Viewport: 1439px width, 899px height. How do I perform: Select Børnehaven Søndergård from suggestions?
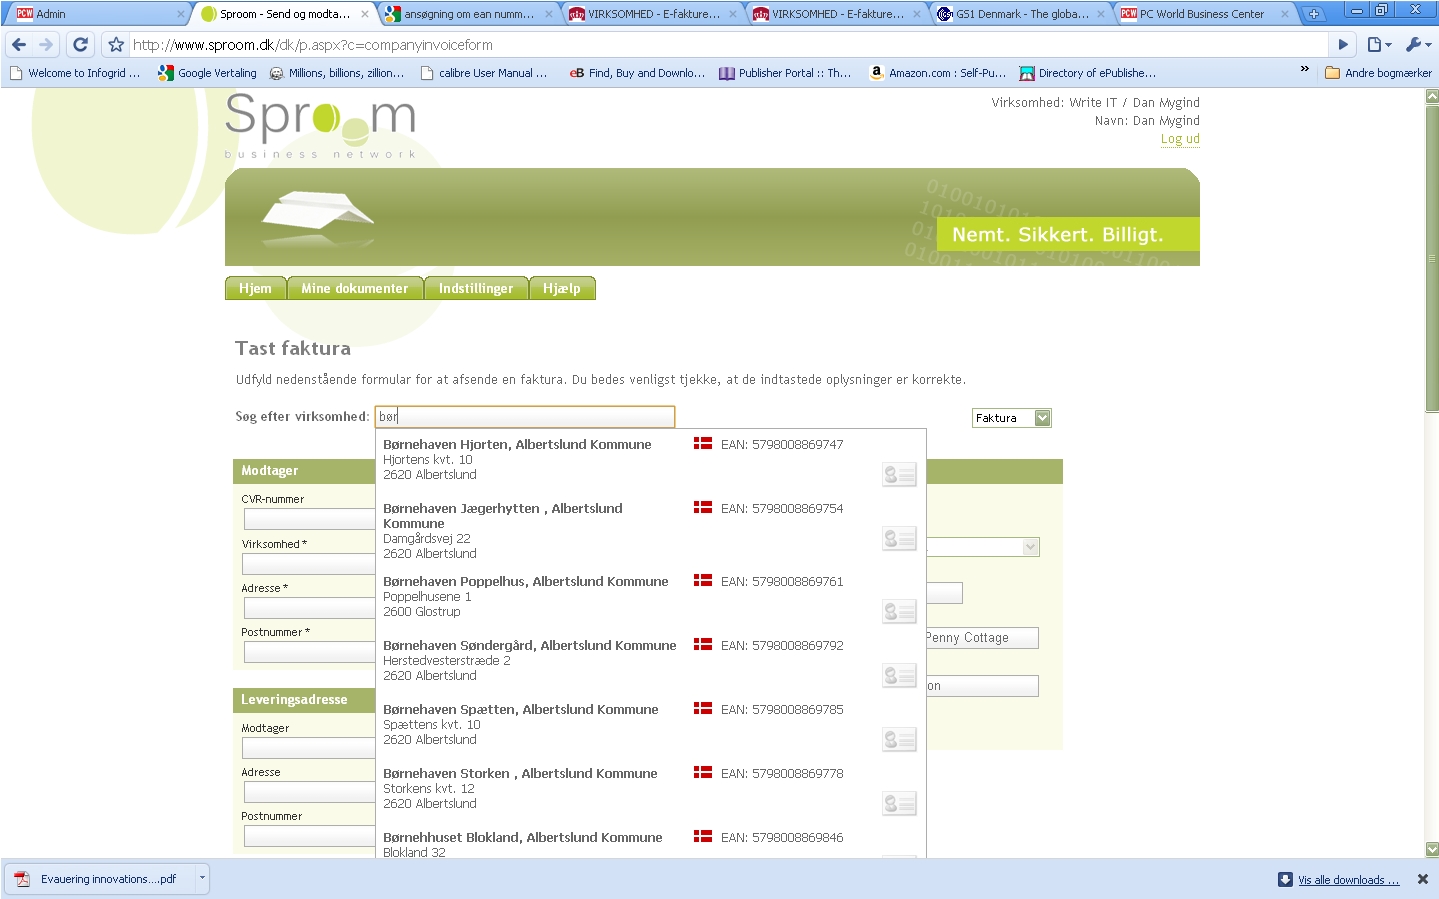tap(529, 646)
